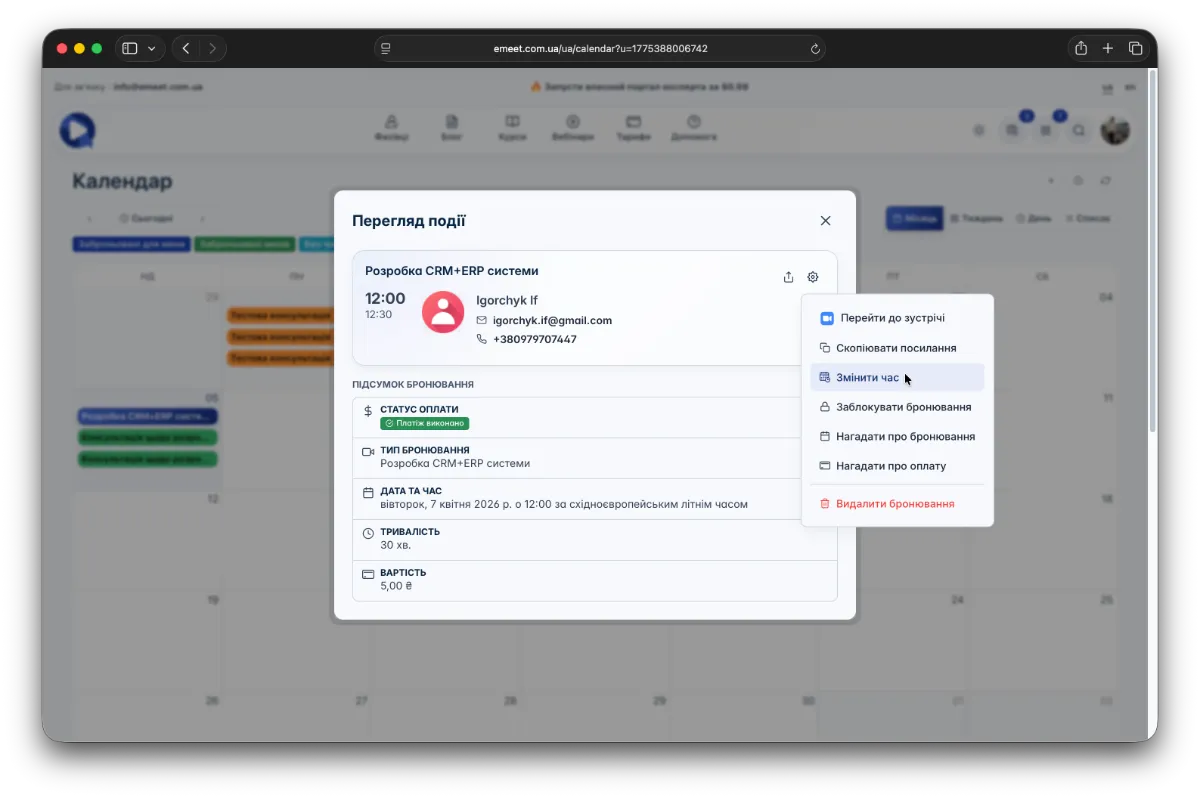
Task: Choose 'Нагадати про бронювання' option
Action: pos(905,436)
